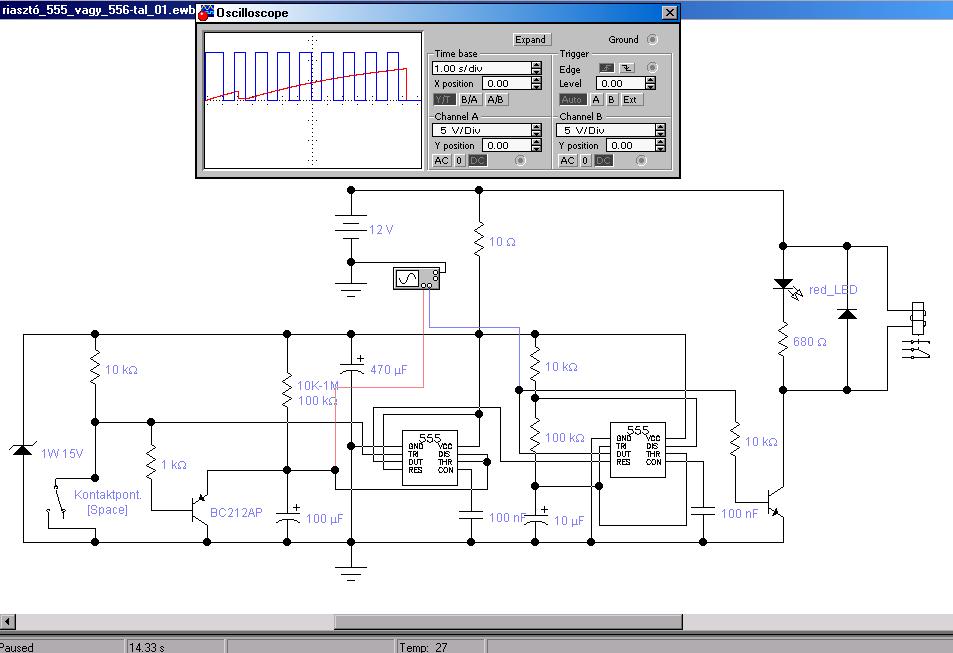Viewport: 953px width, 653px height.
Task: Set Channel A coupling to AC
Action: pos(442,161)
